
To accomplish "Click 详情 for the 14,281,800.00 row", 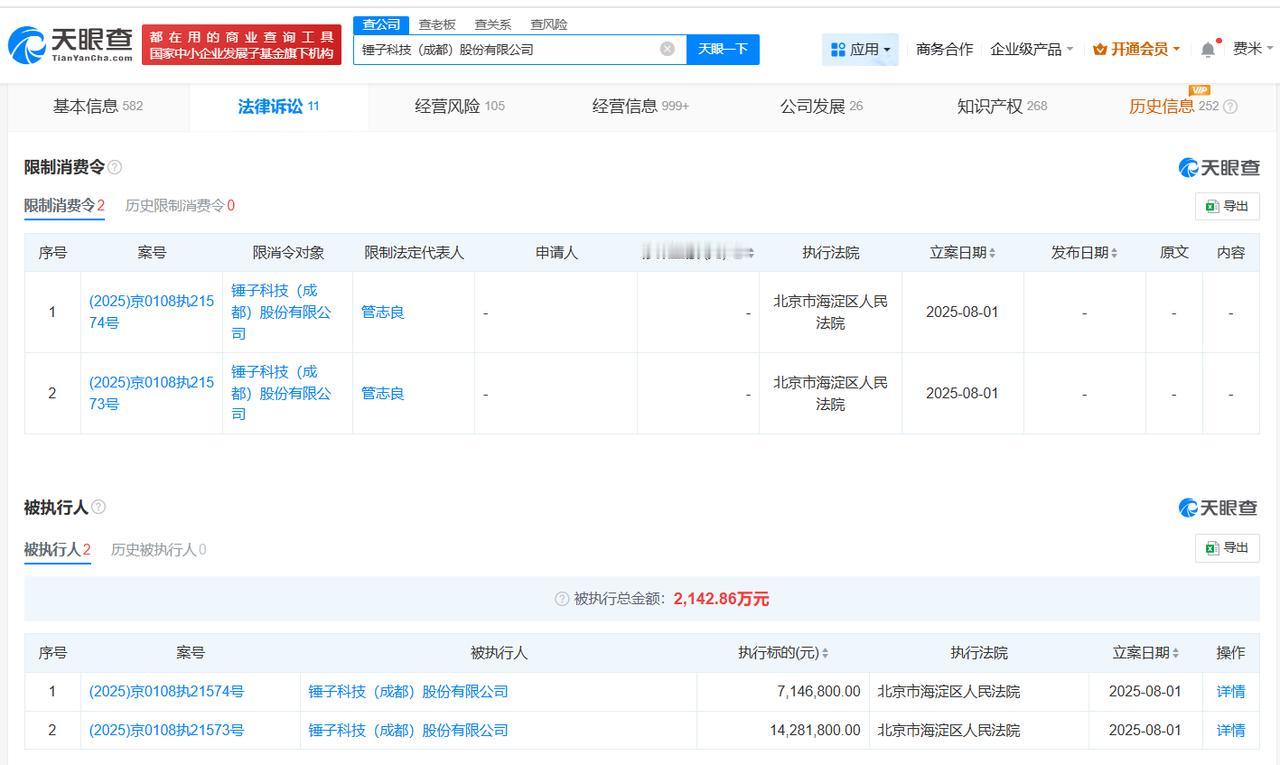I will (x=1231, y=730).
